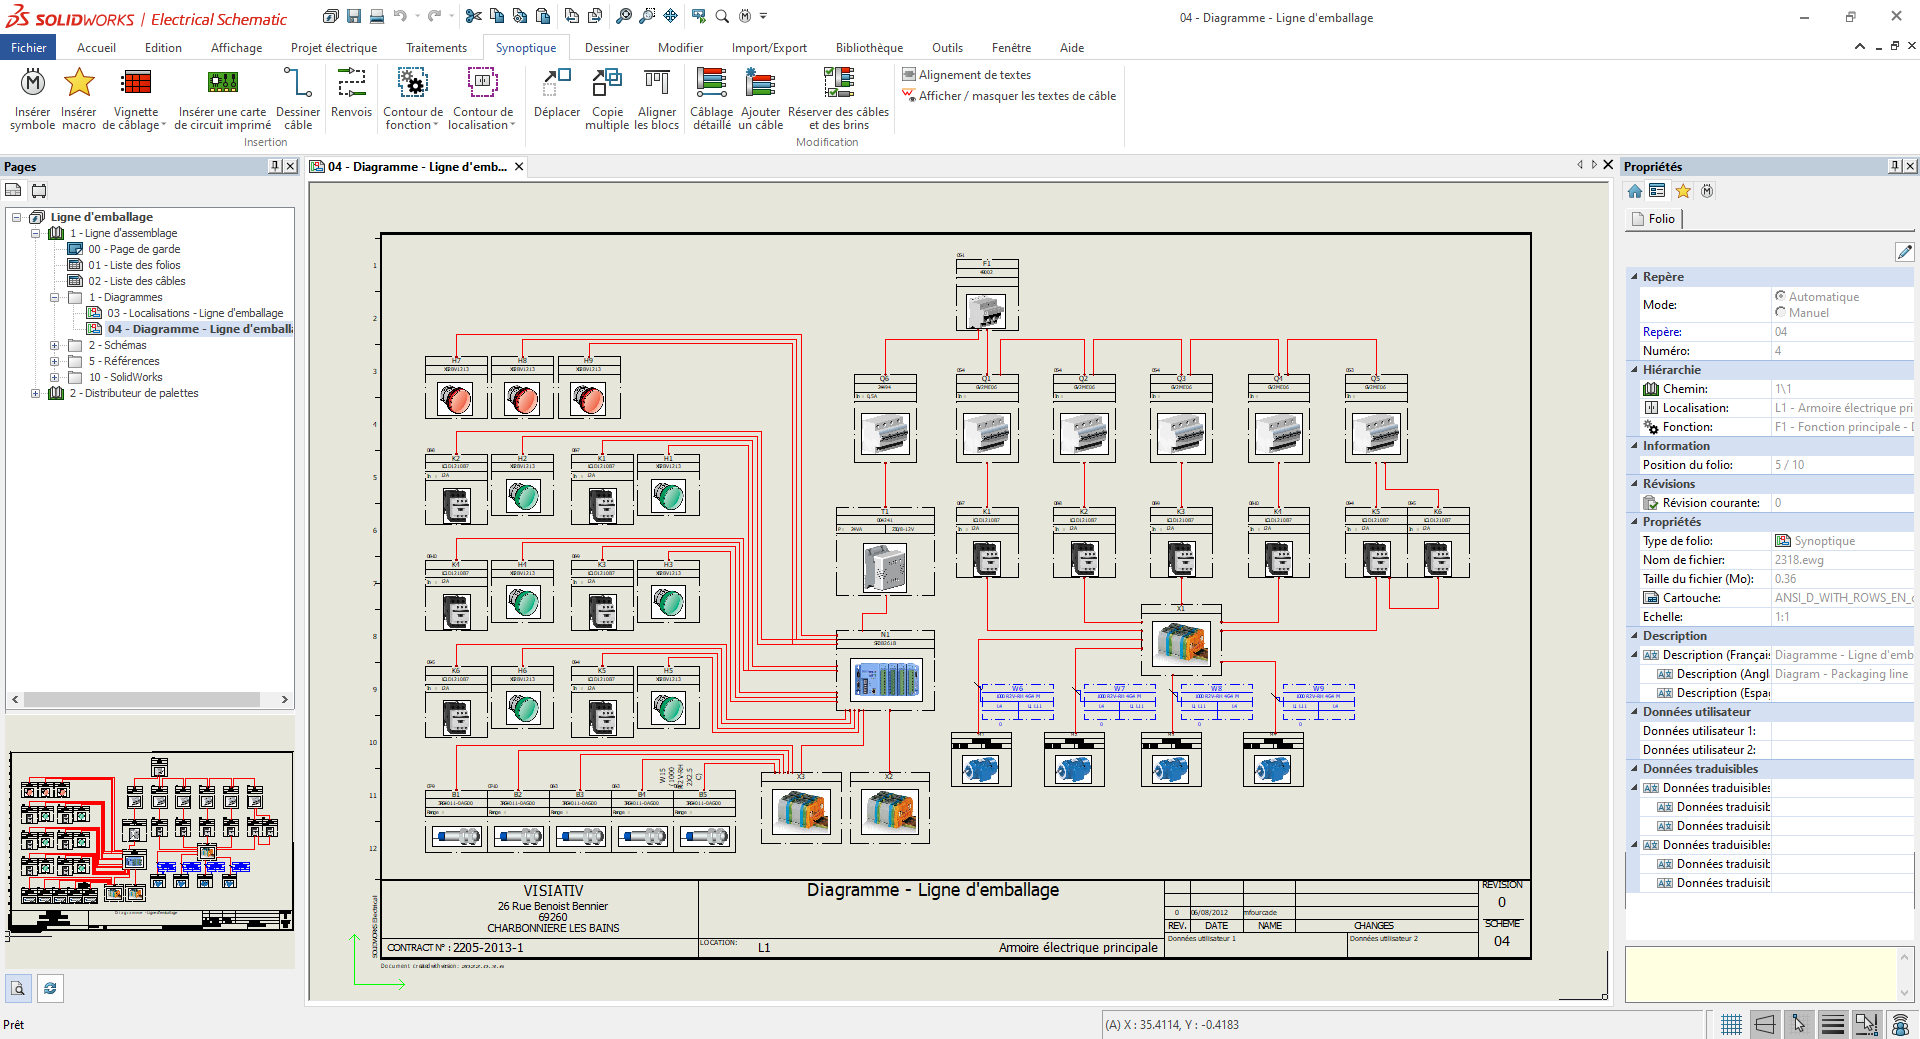Click the print icon in title bar

tap(377, 16)
